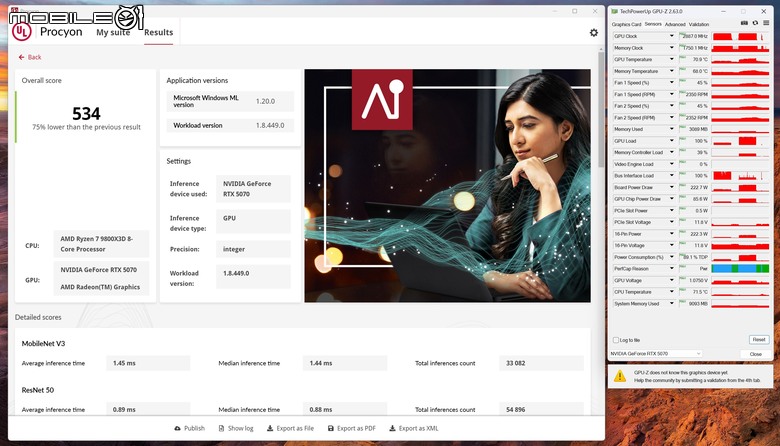
Task: Click the Procyon results vertical scrollbar
Action: pos(601,109)
